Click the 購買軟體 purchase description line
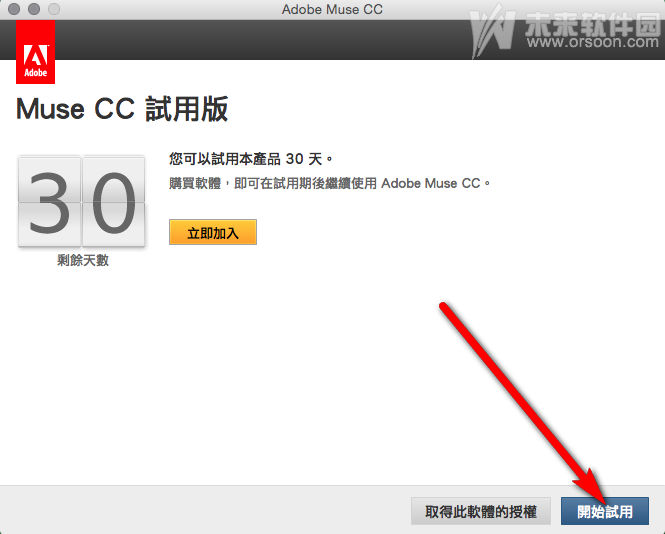This screenshot has width=665, height=534. pos(330,183)
